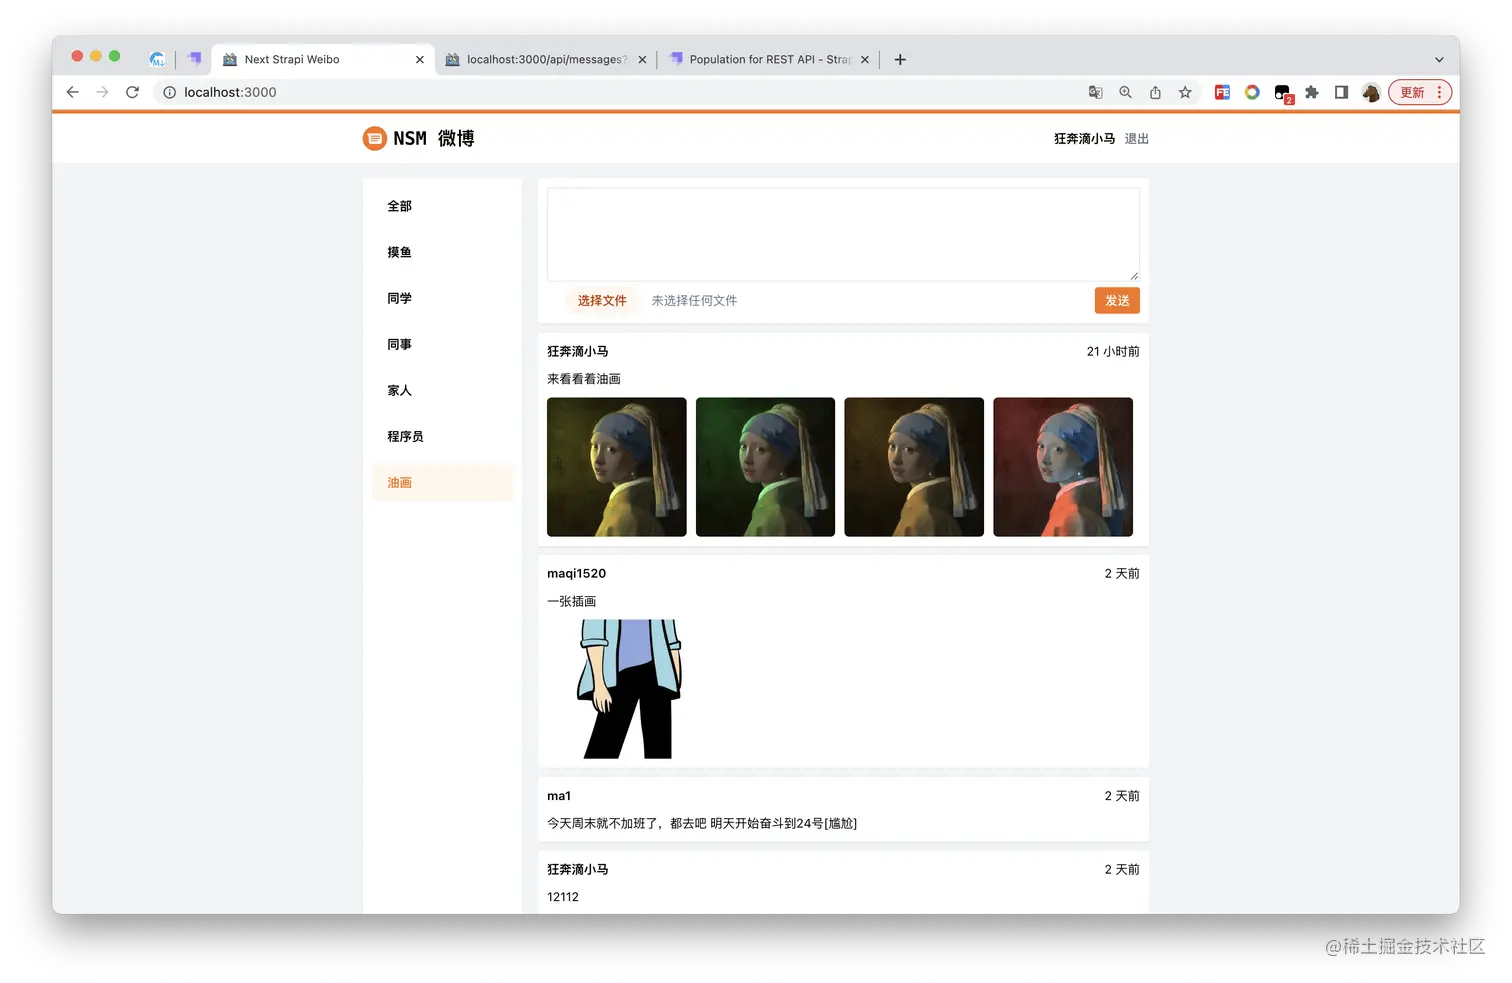Share this page via the share icon
Screen dimensions: 1512x983
[1155, 92]
